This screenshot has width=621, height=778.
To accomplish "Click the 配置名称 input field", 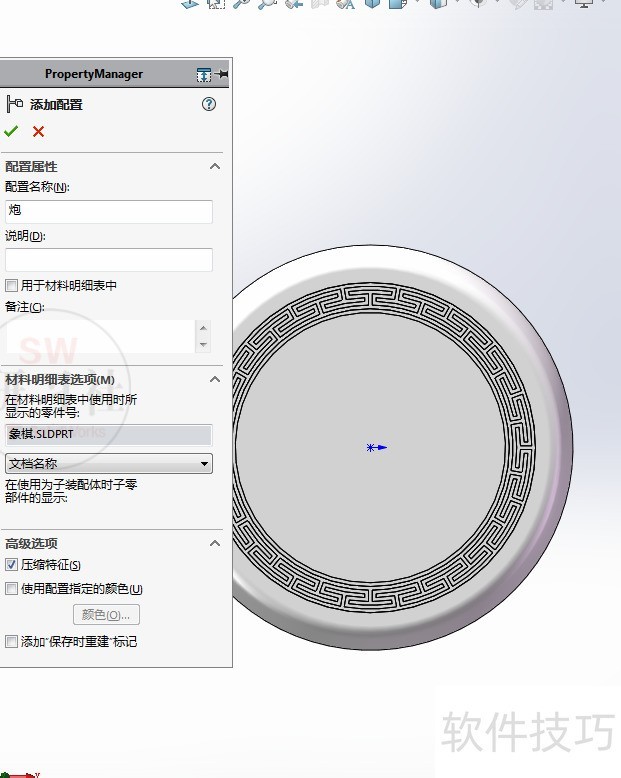I will tap(109, 211).
